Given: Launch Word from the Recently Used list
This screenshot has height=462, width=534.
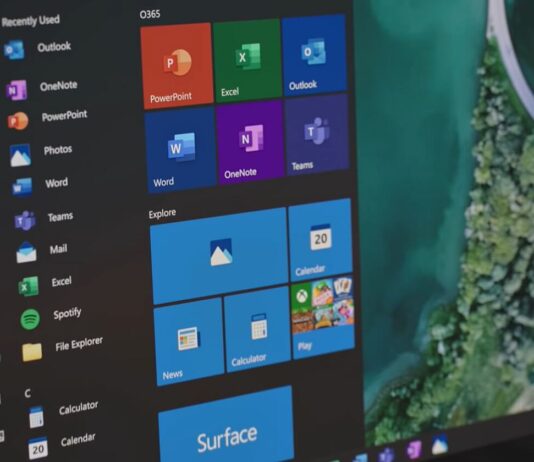Looking at the screenshot, I should [40, 185].
